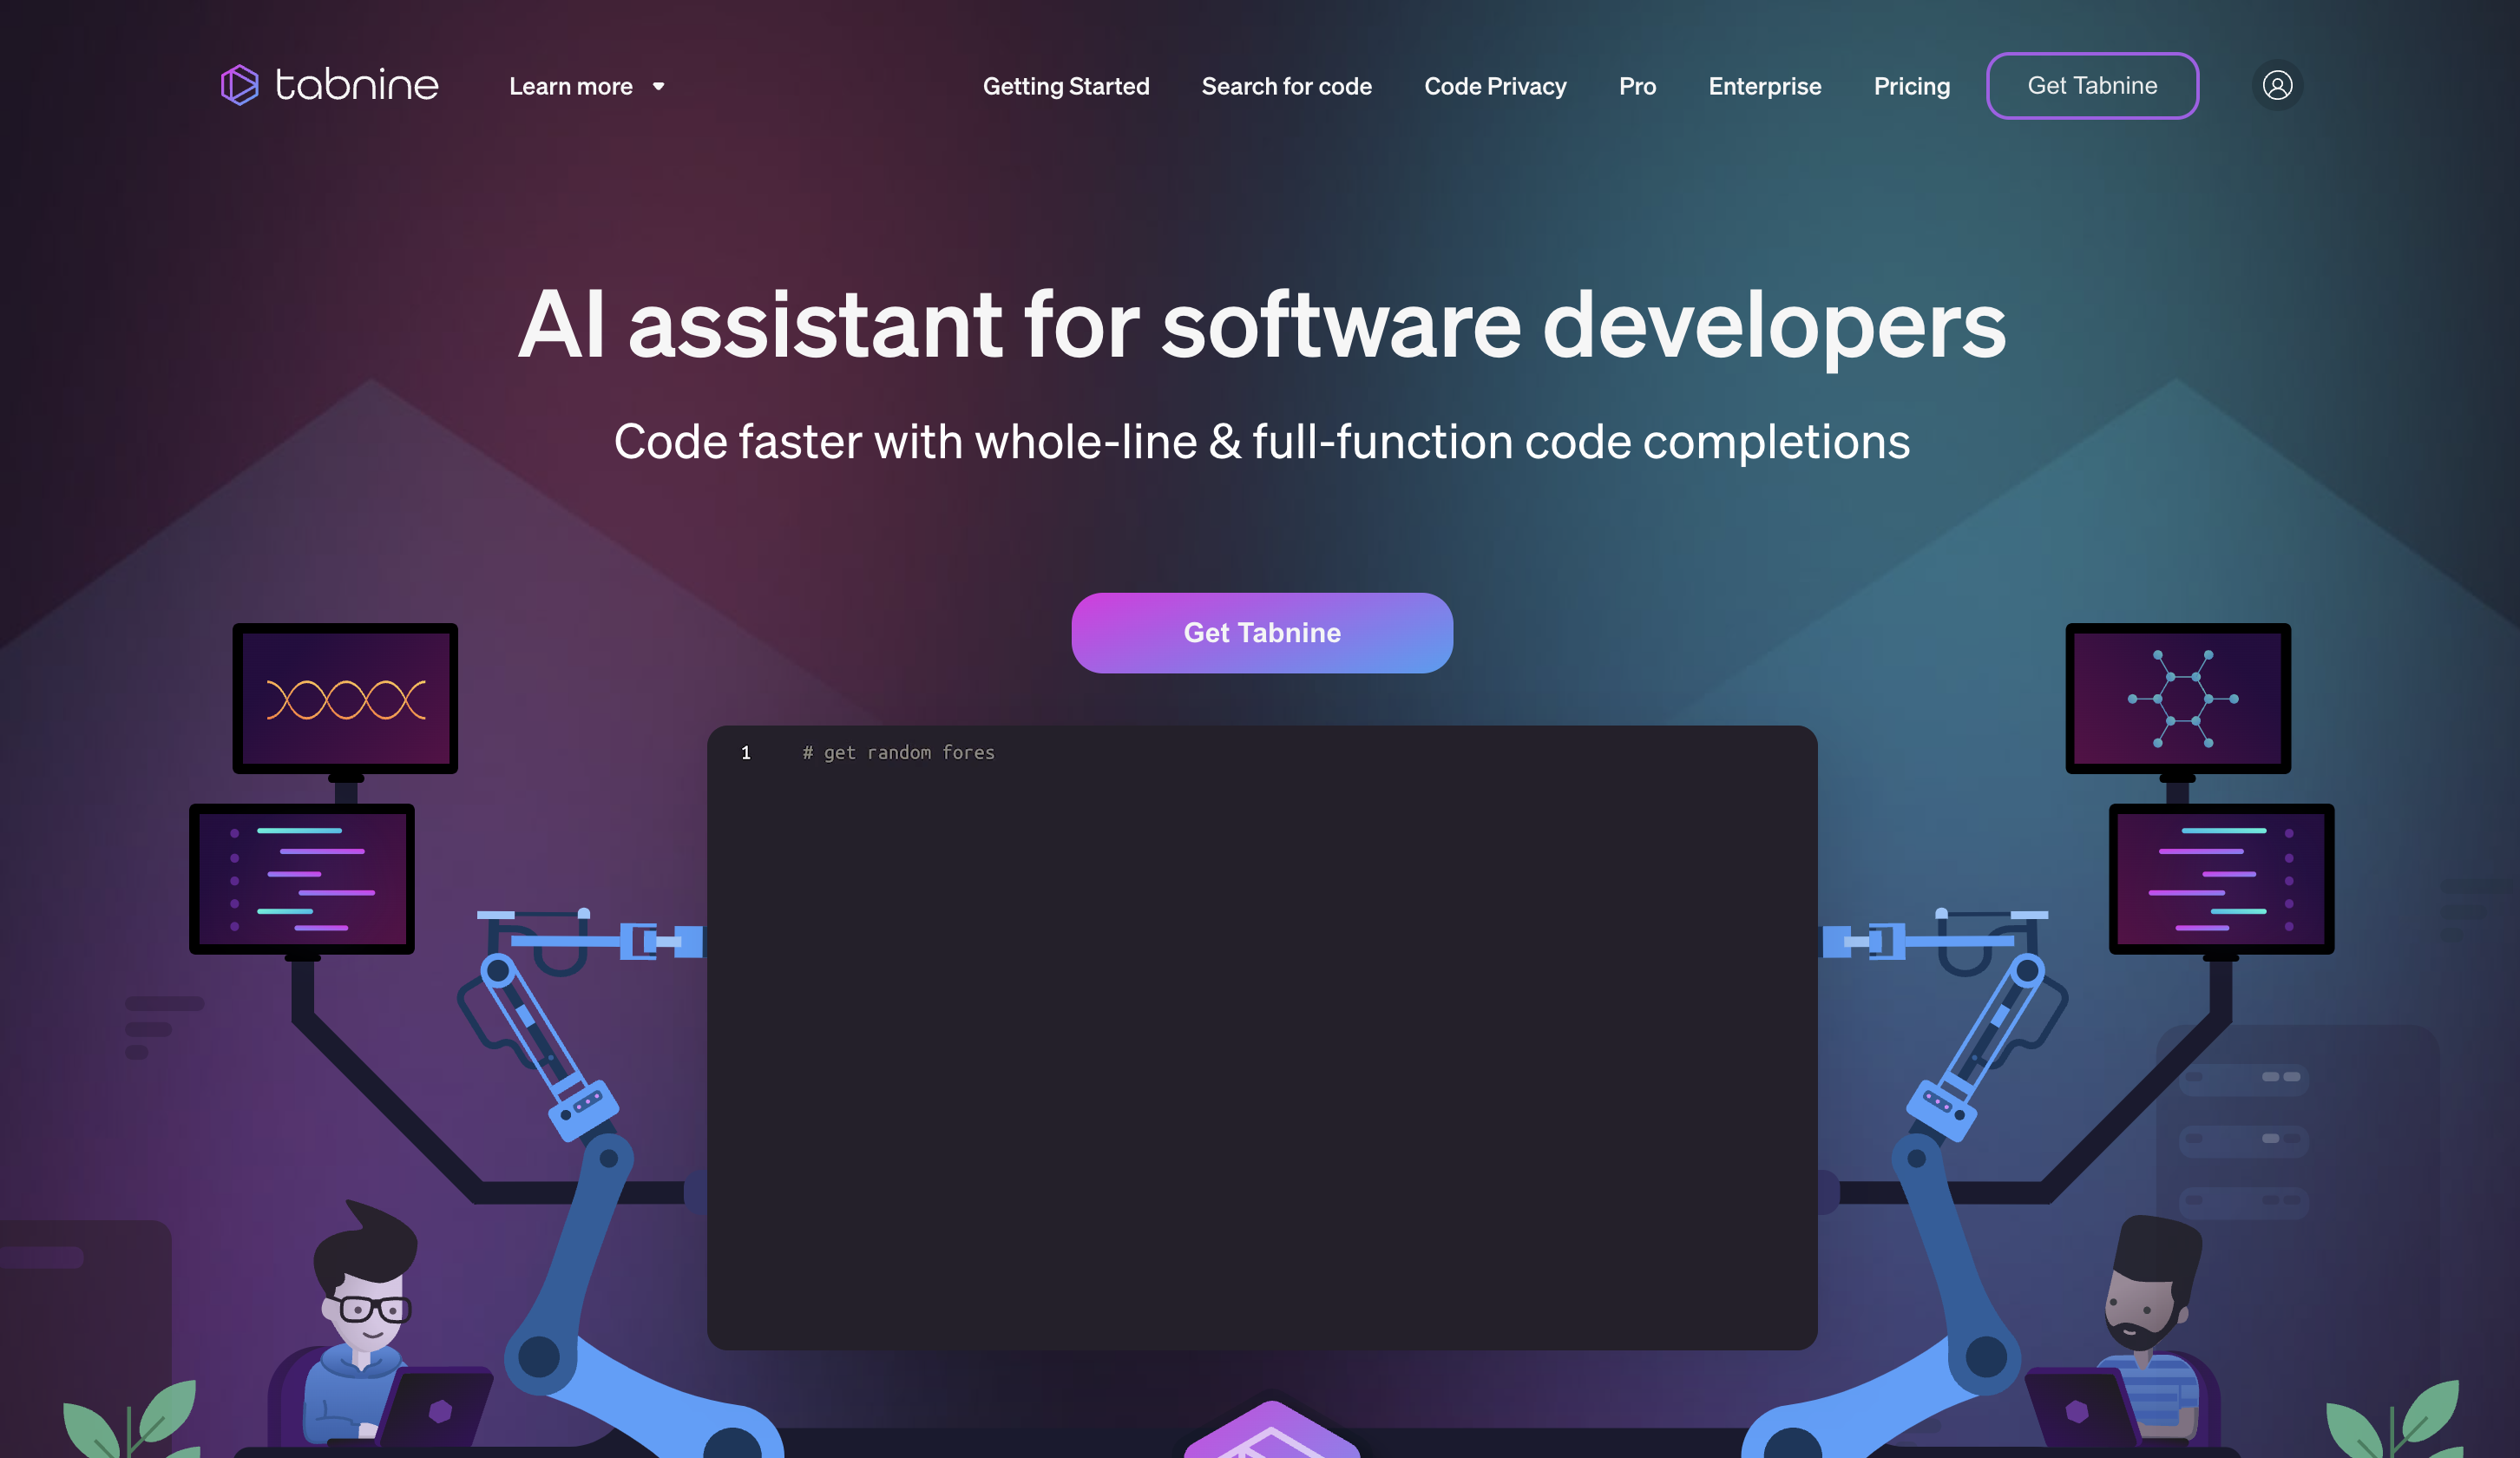Screen dimensions: 2520x1458
Task: Open the Pro pricing dropdown
Action: pos(1637,85)
